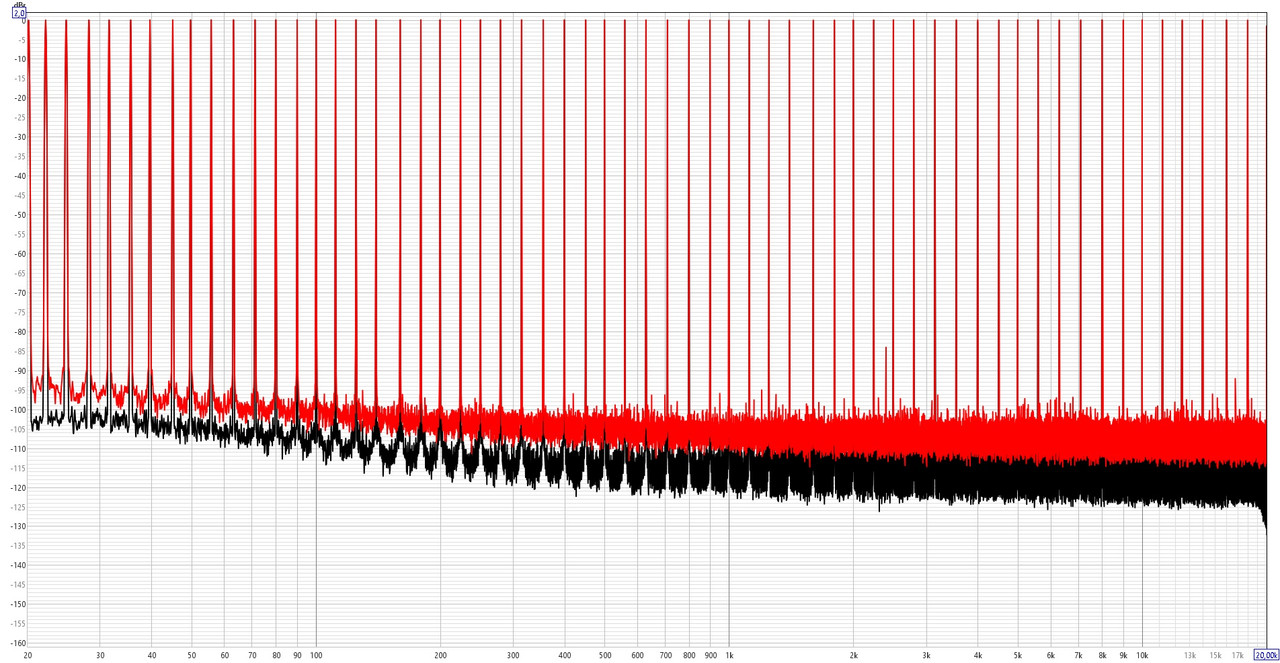Click the 500 label on frequency axis
This screenshot has width=1280, height=663.
tap(604, 656)
